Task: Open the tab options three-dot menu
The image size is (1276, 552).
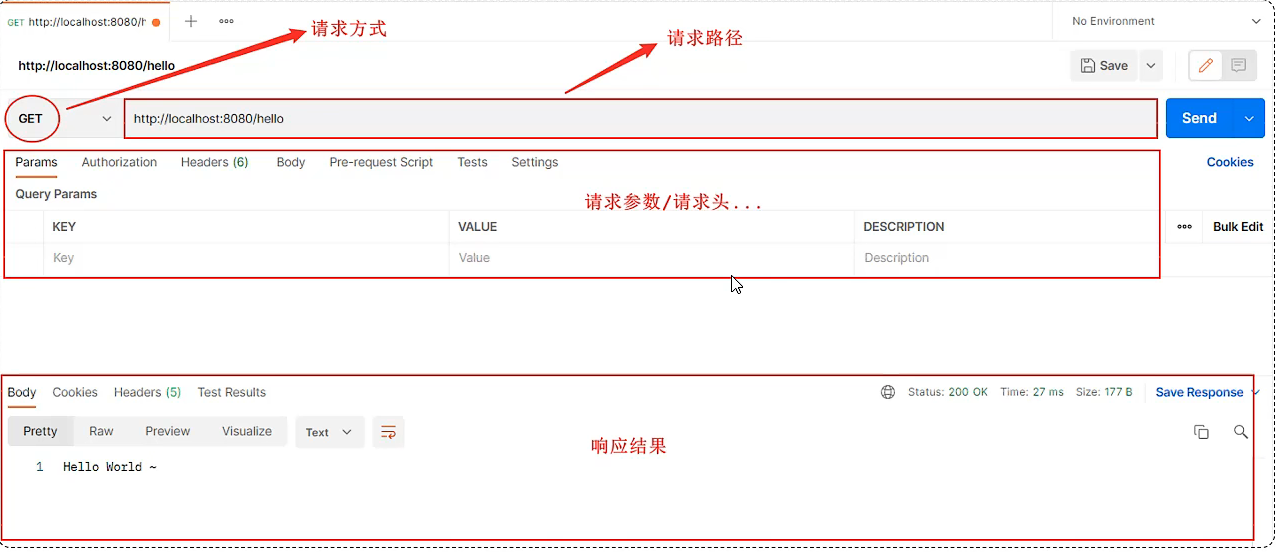Action: point(226,21)
